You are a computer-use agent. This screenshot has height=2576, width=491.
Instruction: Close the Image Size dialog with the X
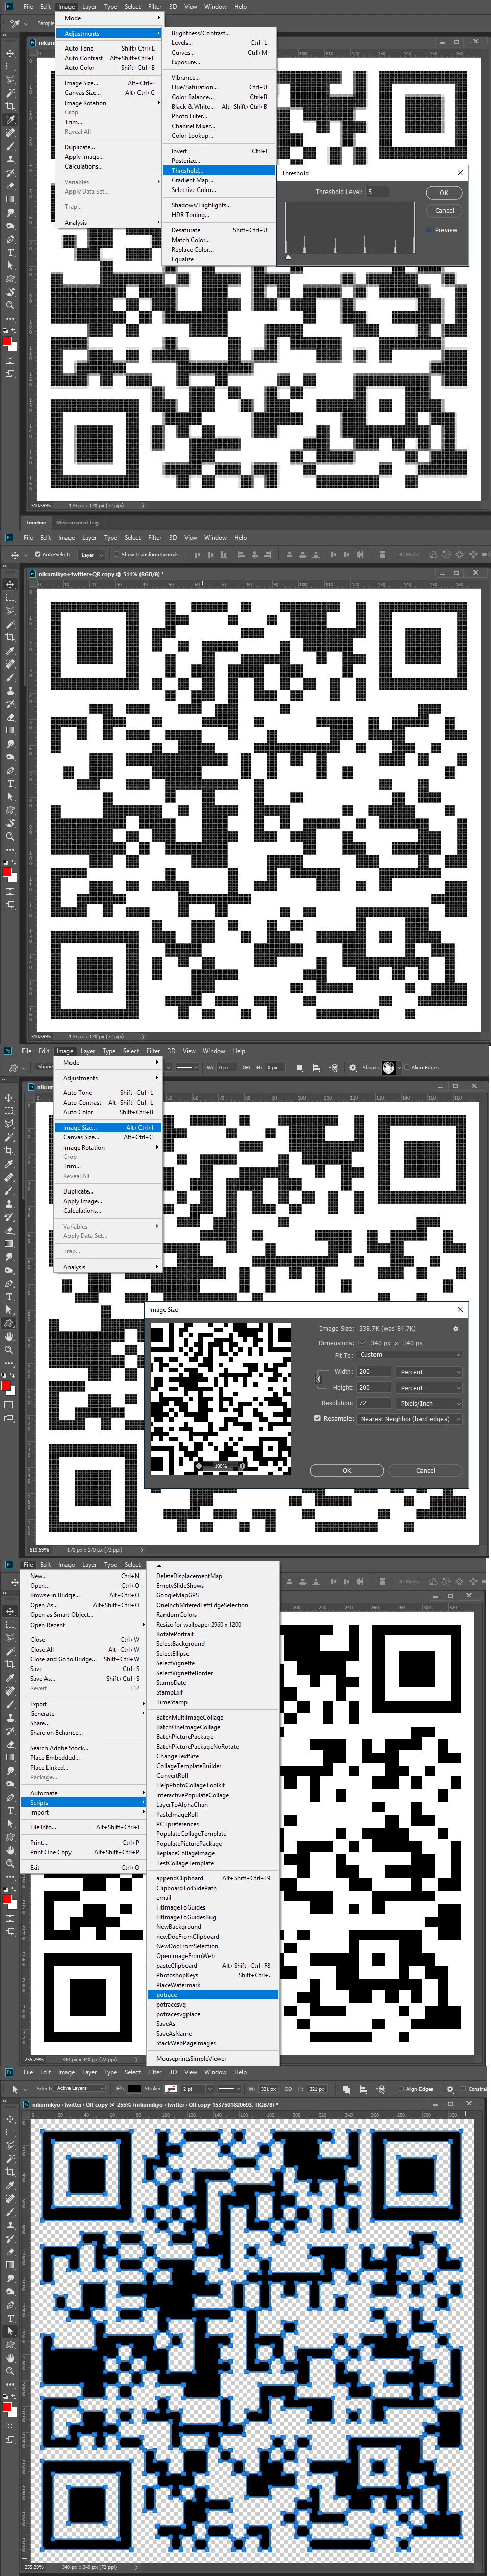point(460,1309)
